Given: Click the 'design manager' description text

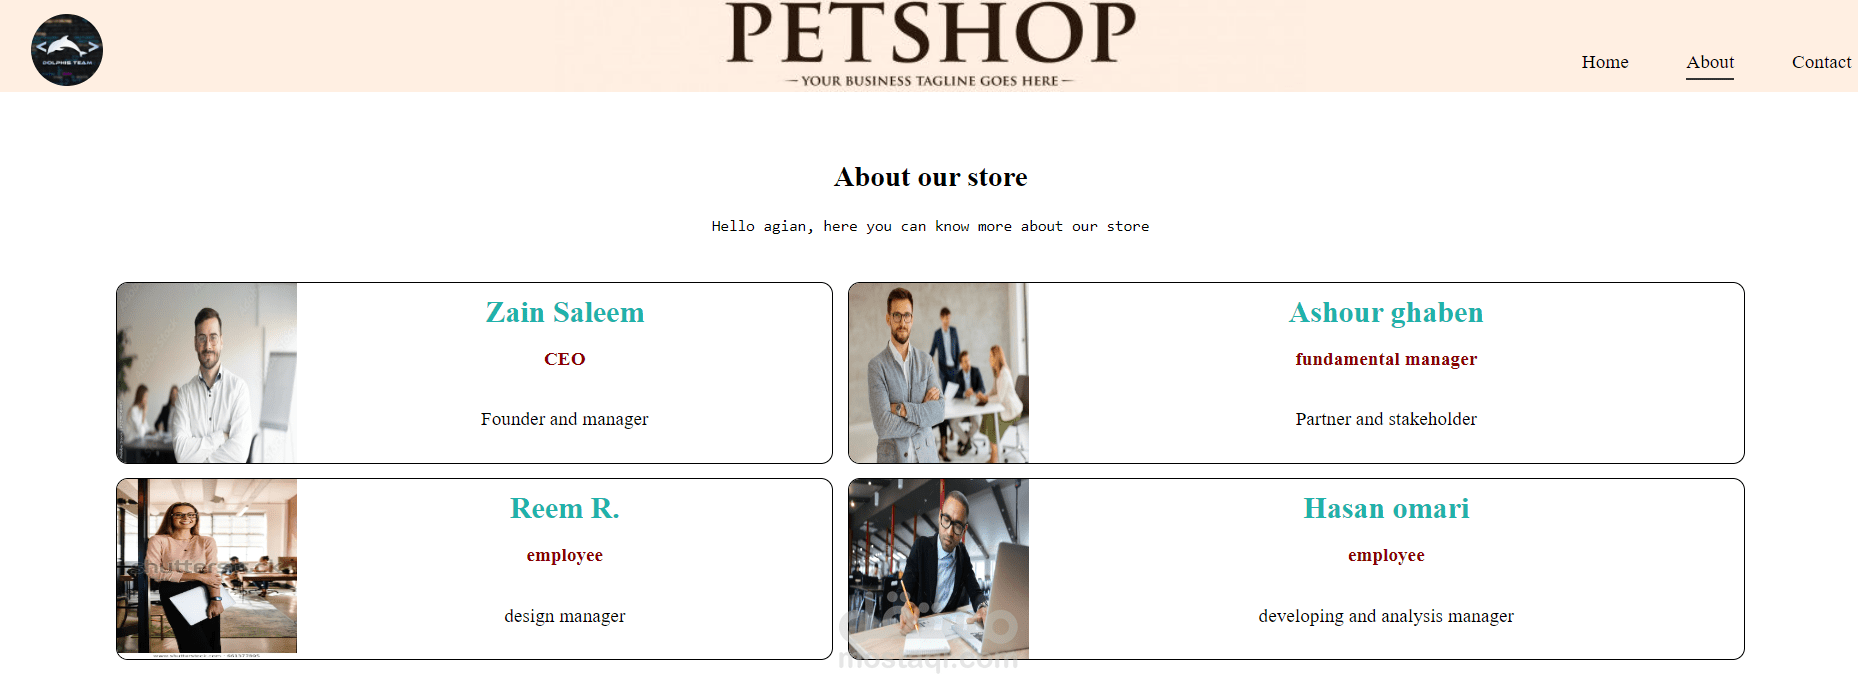Looking at the screenshot, I should [565, 616].
